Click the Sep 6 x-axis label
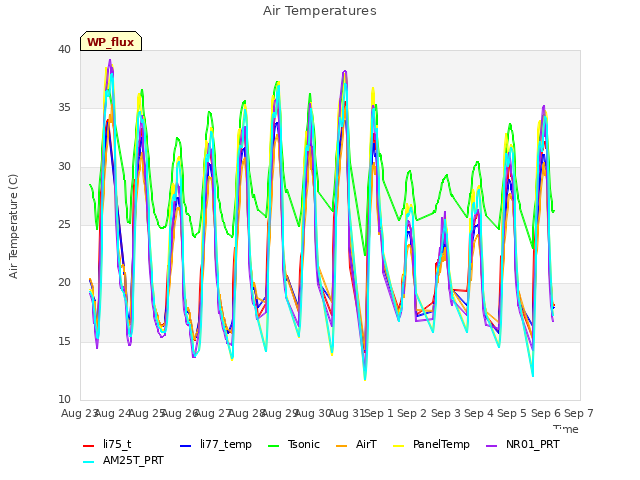Screen dimensions: 640x480 (545, 413)
